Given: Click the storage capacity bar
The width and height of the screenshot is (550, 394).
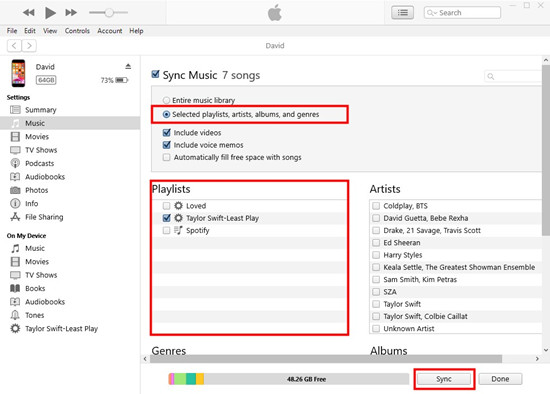Looking at the screenshot, I should pyautogui.click(x=288, y=379).
